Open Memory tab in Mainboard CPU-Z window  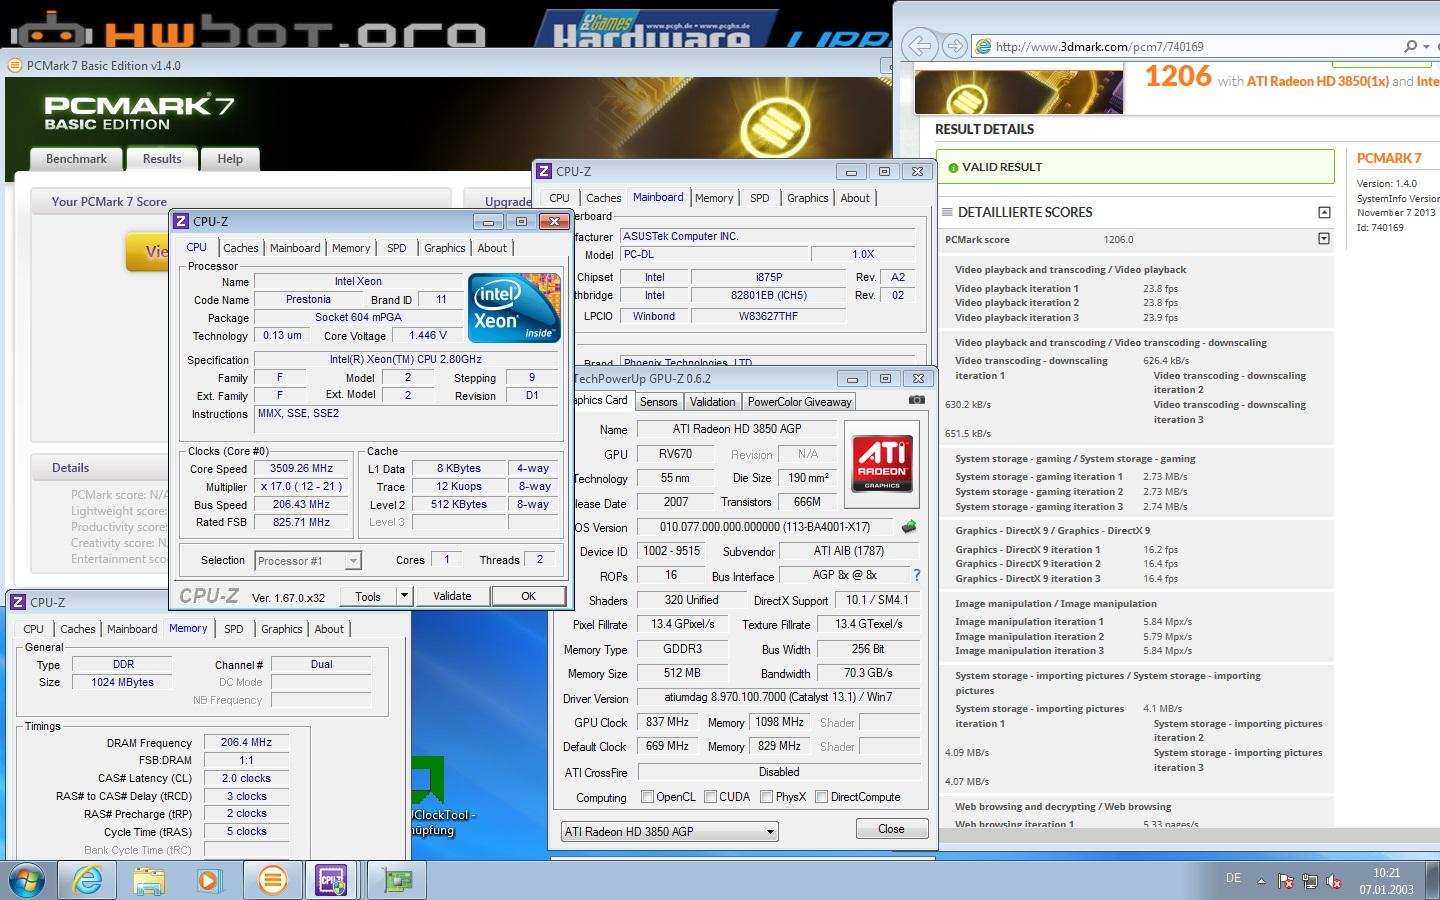pos(714,198)
